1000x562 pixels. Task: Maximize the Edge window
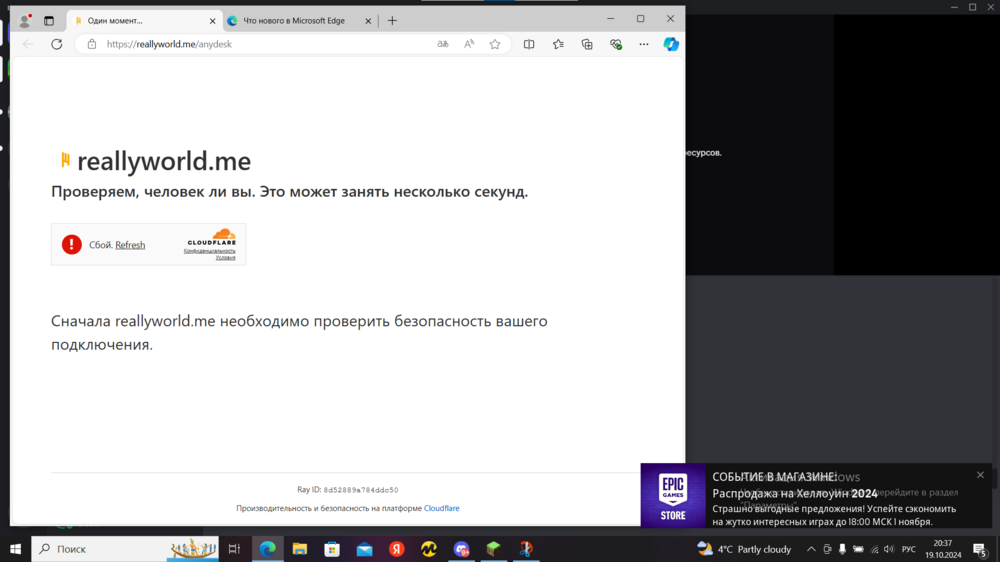pos(640,19)
